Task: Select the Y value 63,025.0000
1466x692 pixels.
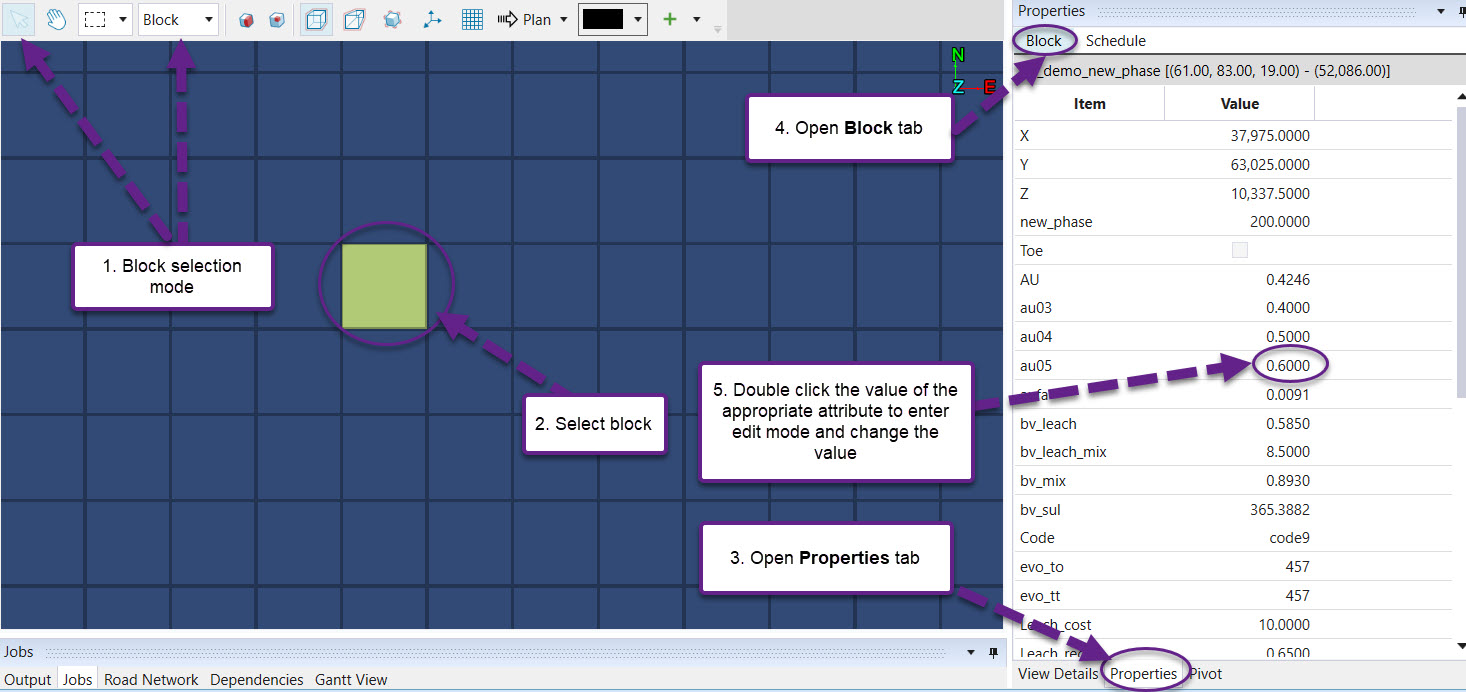Action: [x=1270, y=165]
